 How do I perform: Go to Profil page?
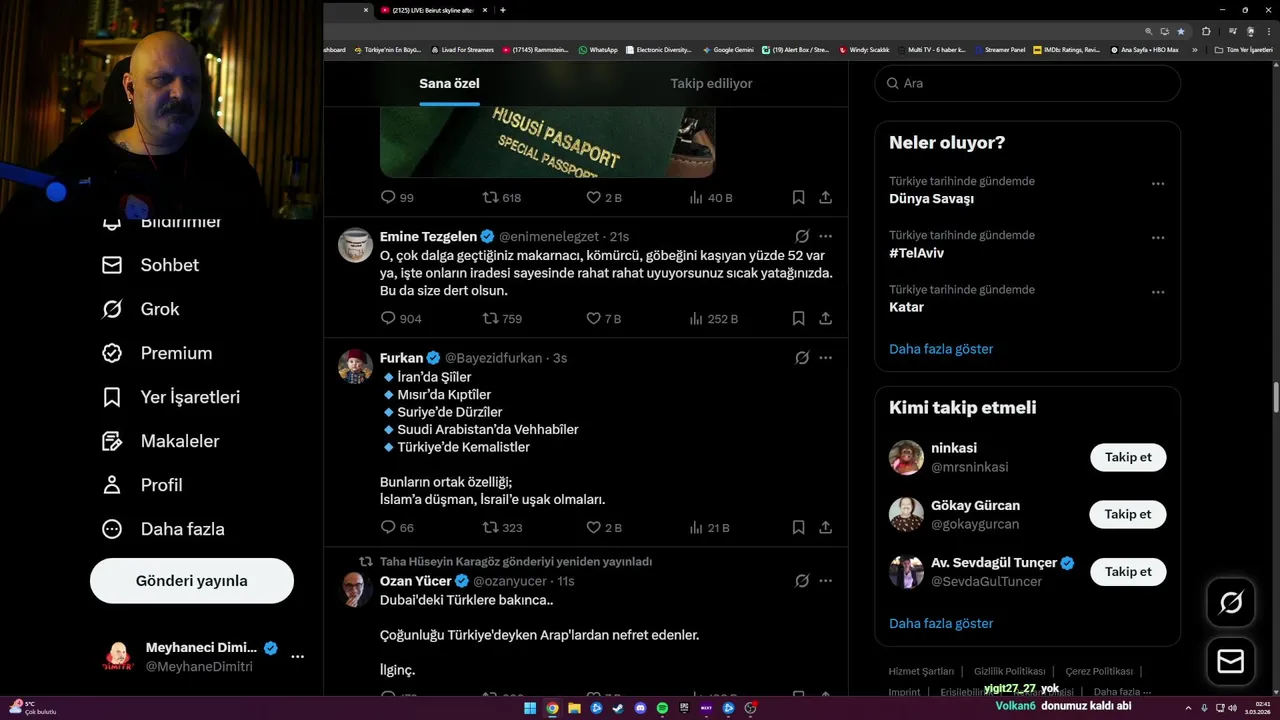click(142, 485)
